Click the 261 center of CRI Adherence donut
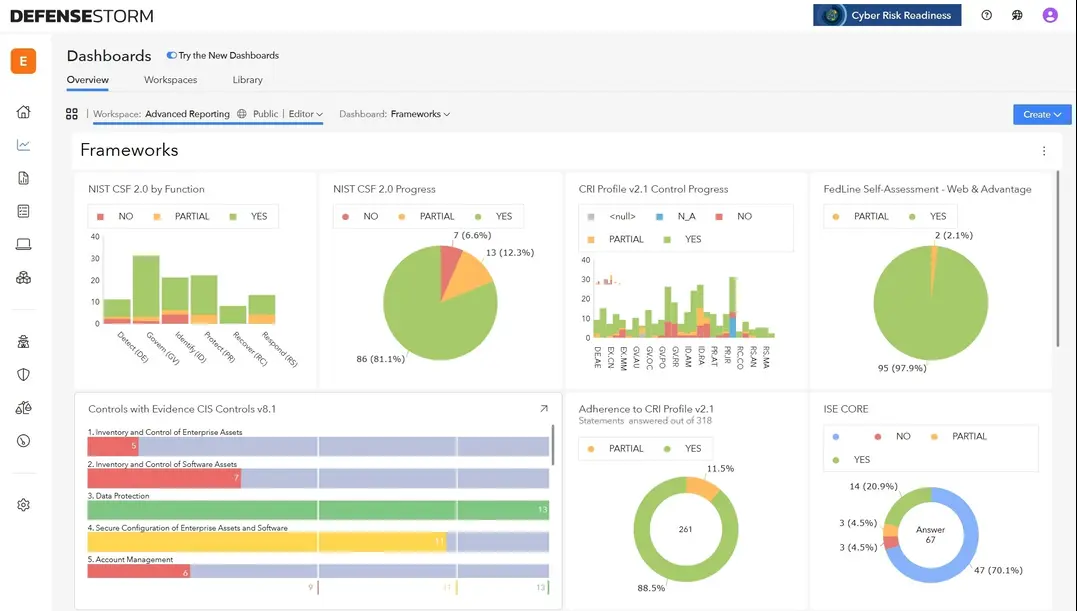This screenshot has width=1077, height=611. point(685,529)
